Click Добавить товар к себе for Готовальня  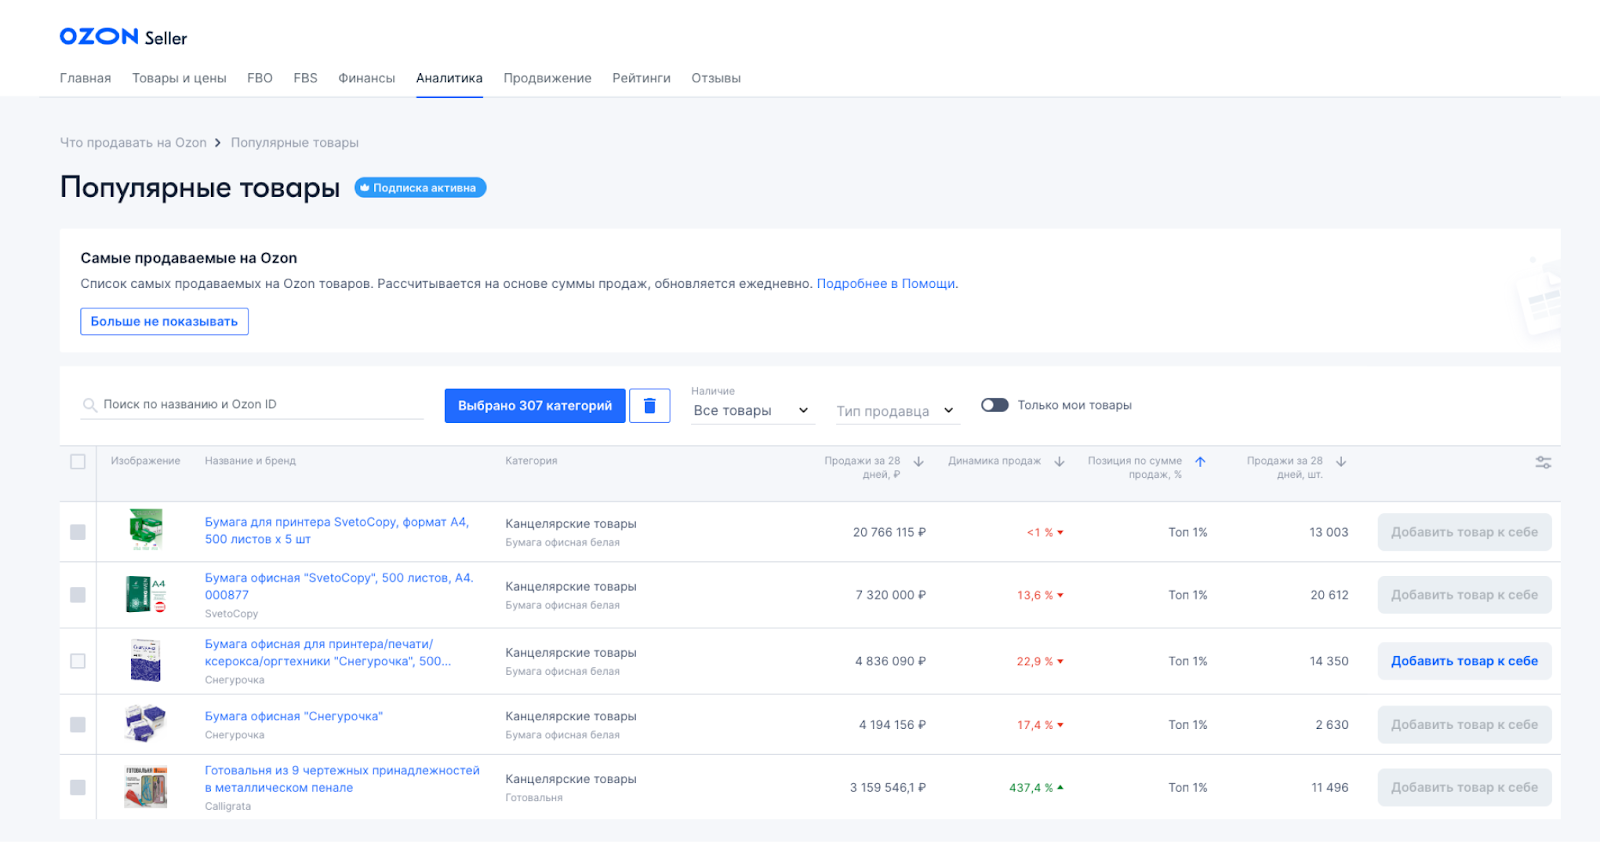(x=1464, y=788)
